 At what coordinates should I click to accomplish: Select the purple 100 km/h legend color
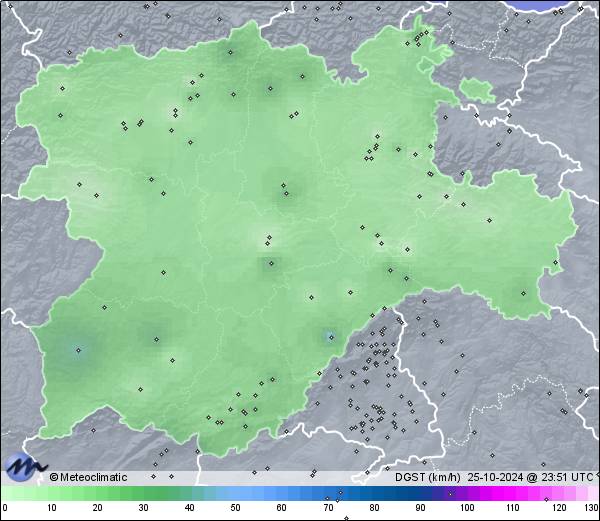point(466,494)
